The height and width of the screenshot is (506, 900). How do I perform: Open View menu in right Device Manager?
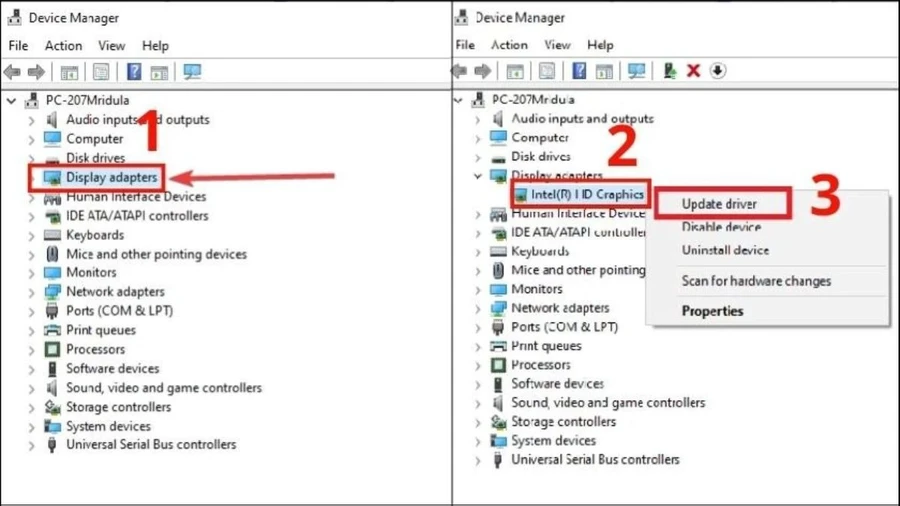(557, 45)
